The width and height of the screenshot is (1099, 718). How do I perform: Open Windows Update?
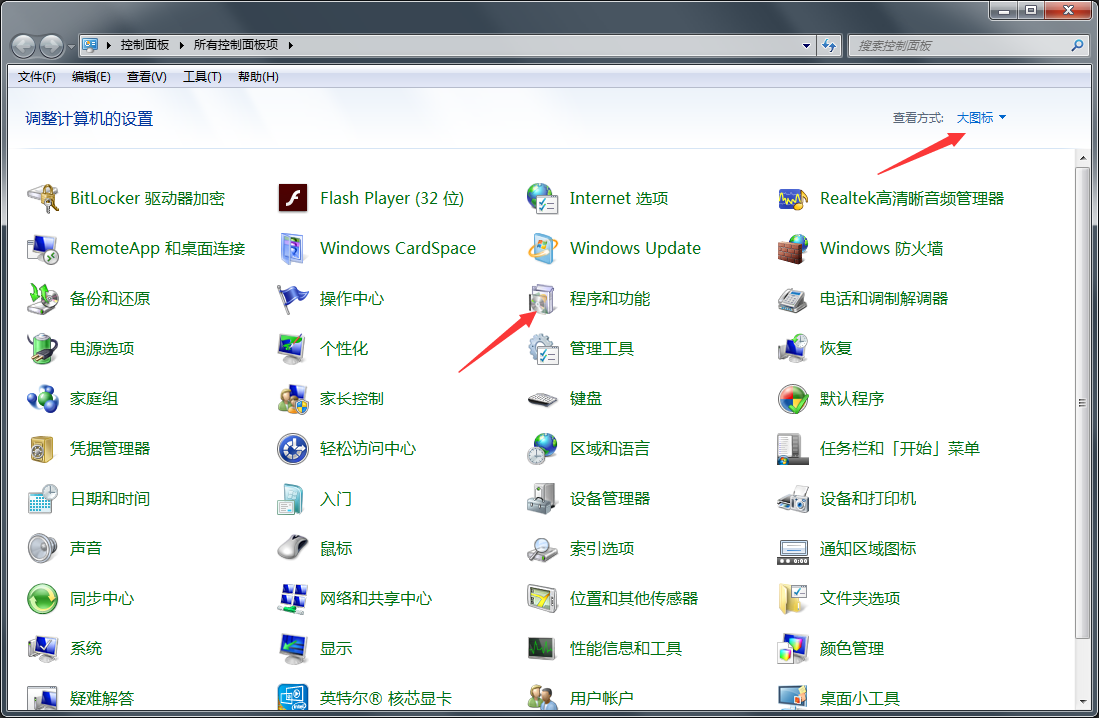(x=635, y=248)
